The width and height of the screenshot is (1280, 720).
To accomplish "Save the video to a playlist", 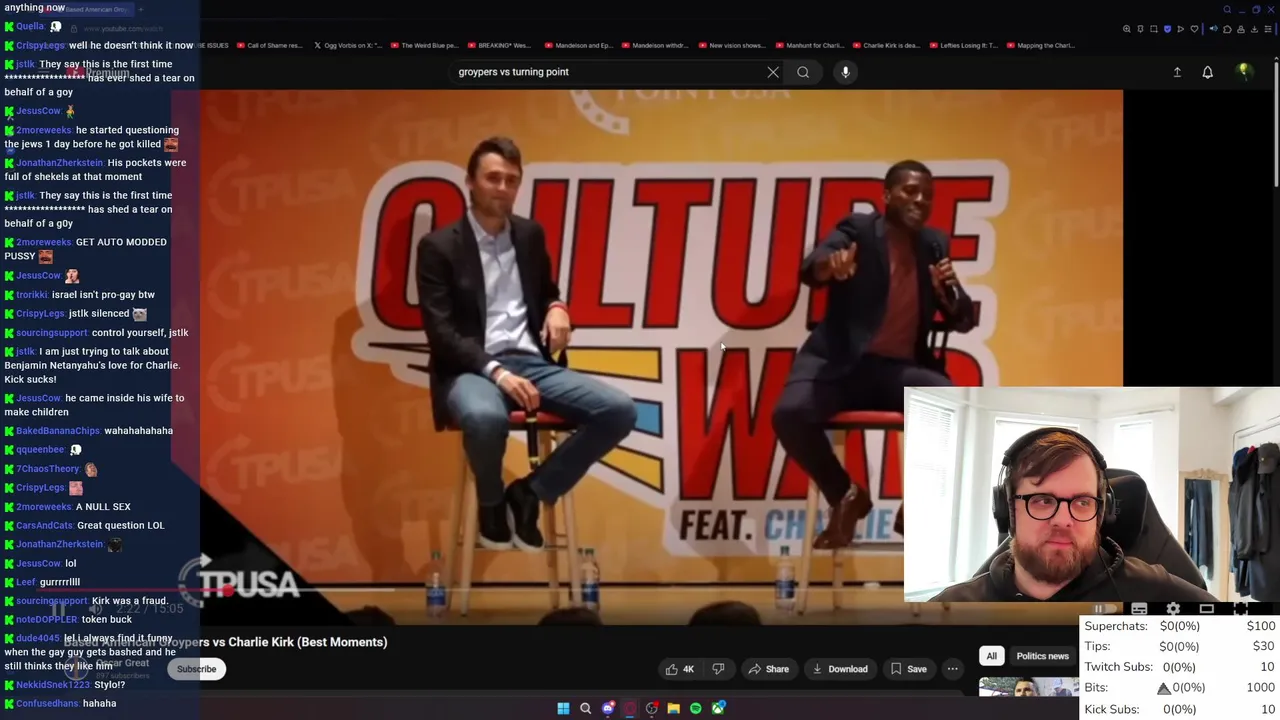I will click(909, 669).
